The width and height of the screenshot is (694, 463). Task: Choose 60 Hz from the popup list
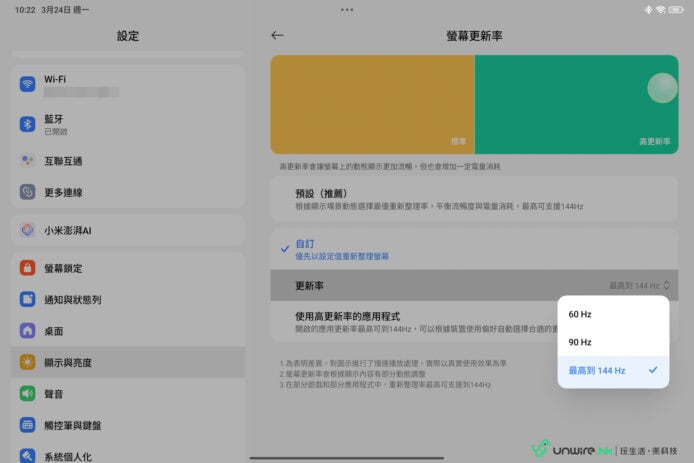click(x=580, y=314)
